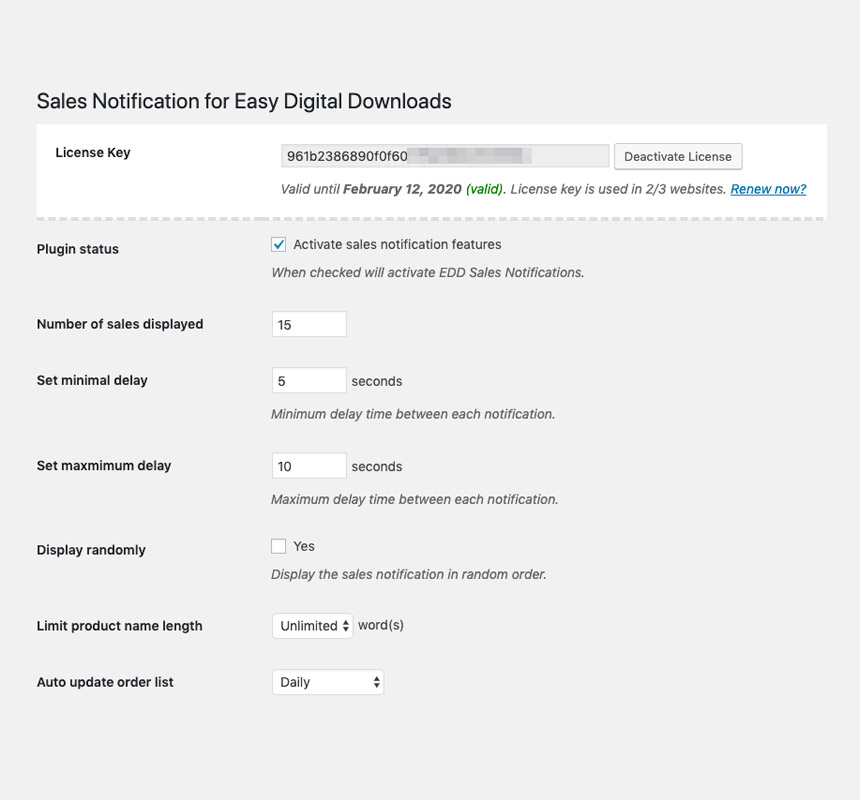Screen dimensions: 860x800
Task: Open the Unlimited word limit dropdown
Action: 313,626
